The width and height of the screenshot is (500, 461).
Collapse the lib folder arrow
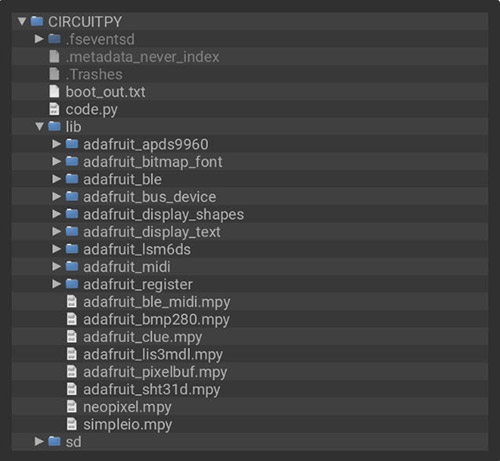[39, 127]
